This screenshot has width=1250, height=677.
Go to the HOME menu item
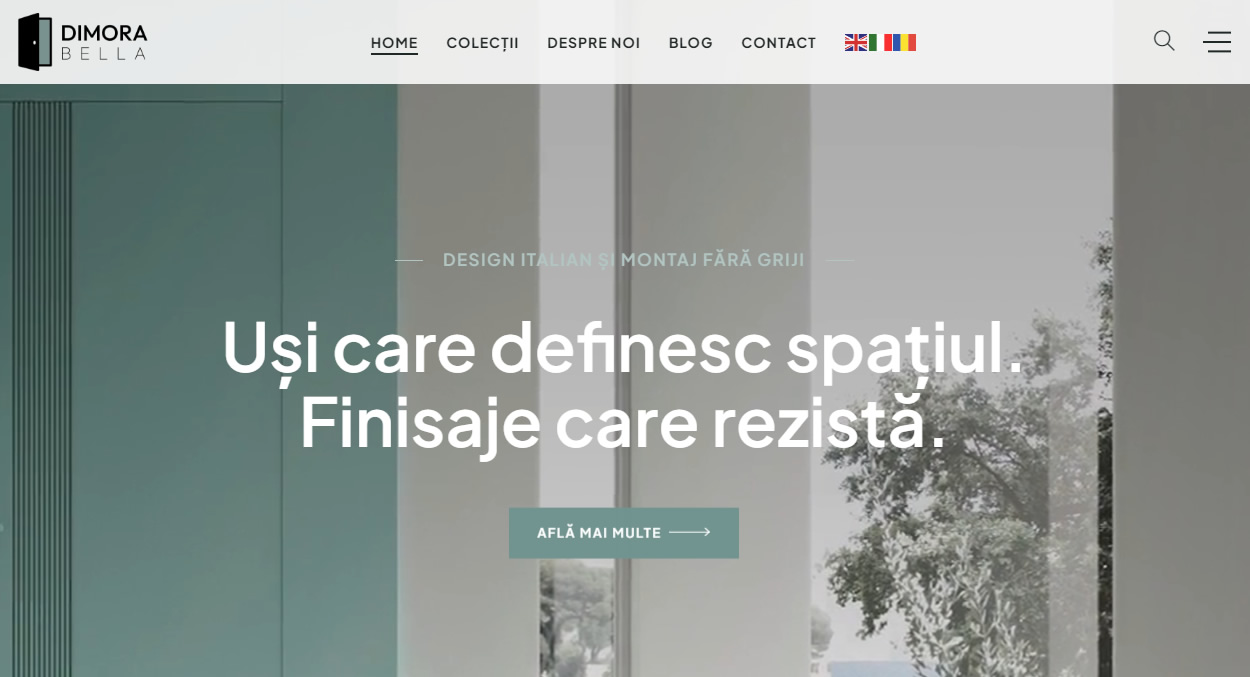click(x=394, y=42)
